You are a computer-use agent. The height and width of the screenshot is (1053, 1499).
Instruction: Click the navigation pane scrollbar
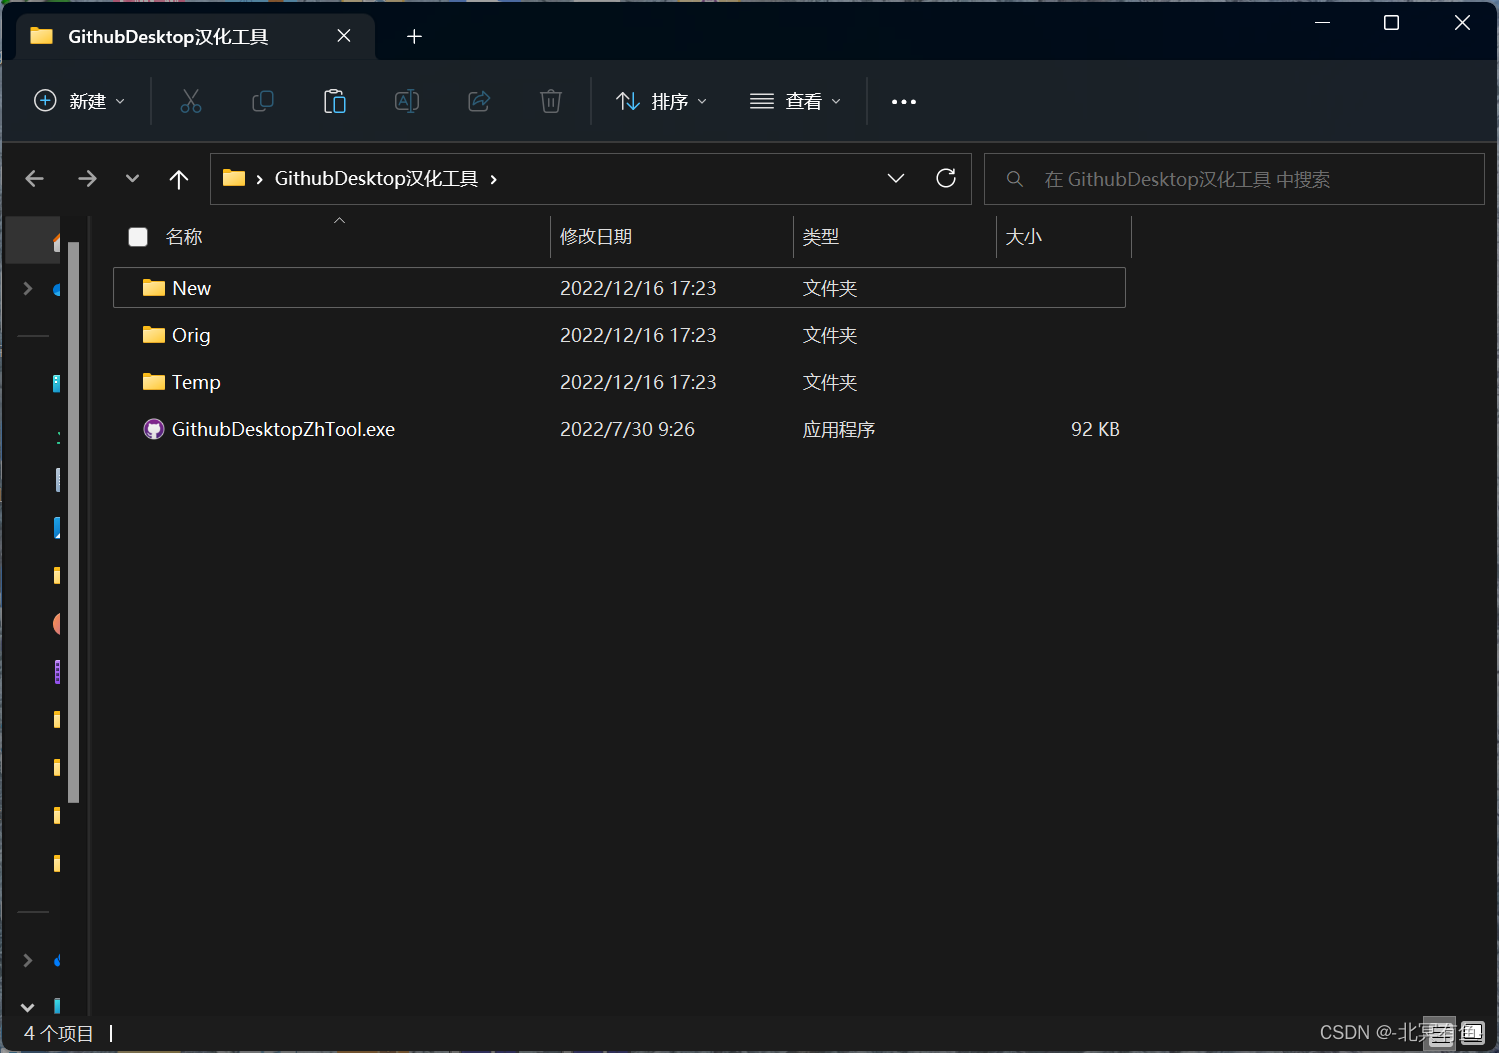pos(73,520)
